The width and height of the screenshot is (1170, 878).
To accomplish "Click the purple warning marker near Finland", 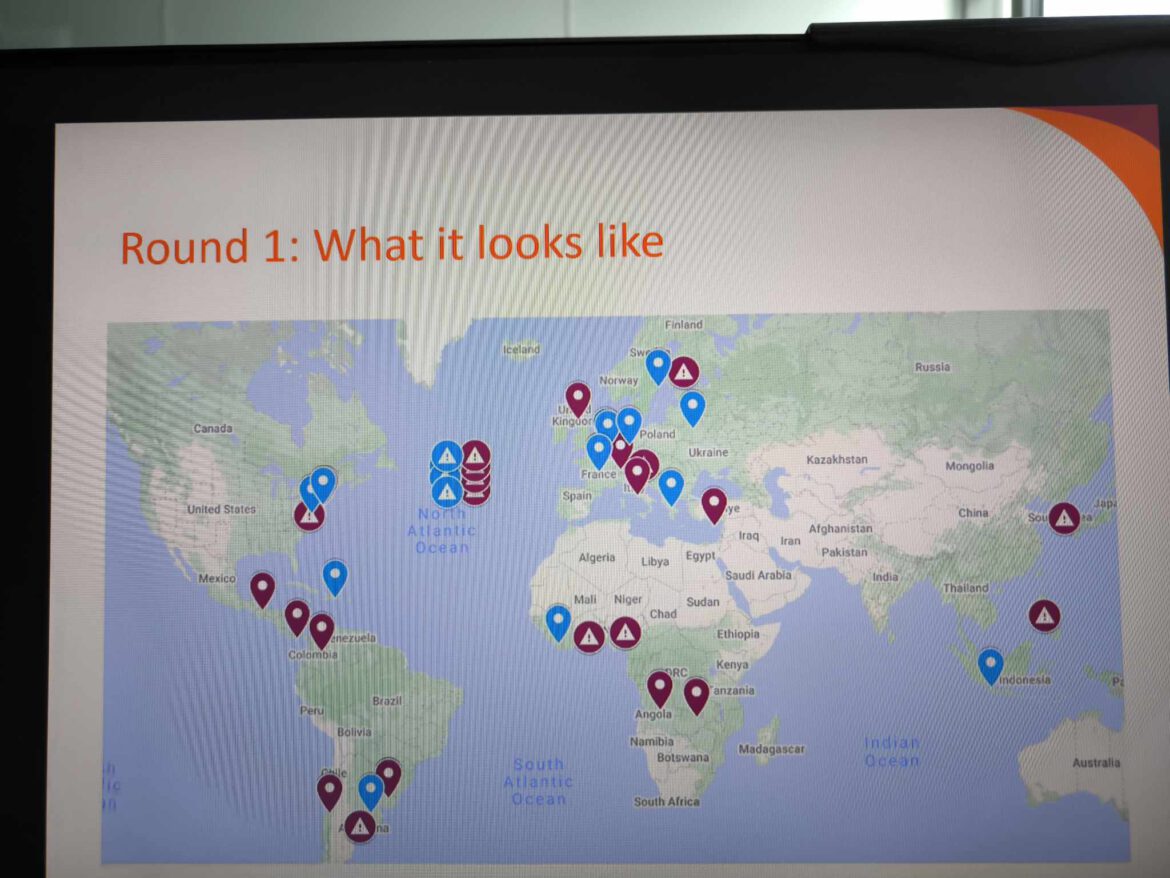I will (x=684, y=372).
